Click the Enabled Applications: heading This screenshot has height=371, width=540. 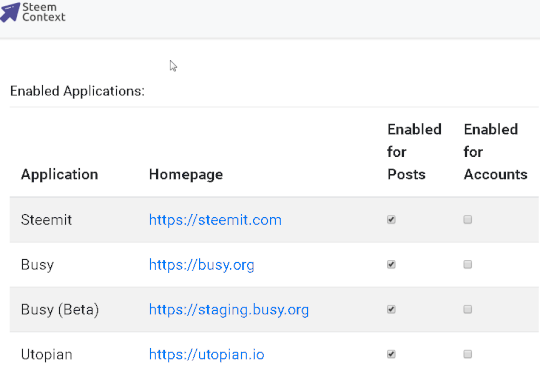[77, 91]
